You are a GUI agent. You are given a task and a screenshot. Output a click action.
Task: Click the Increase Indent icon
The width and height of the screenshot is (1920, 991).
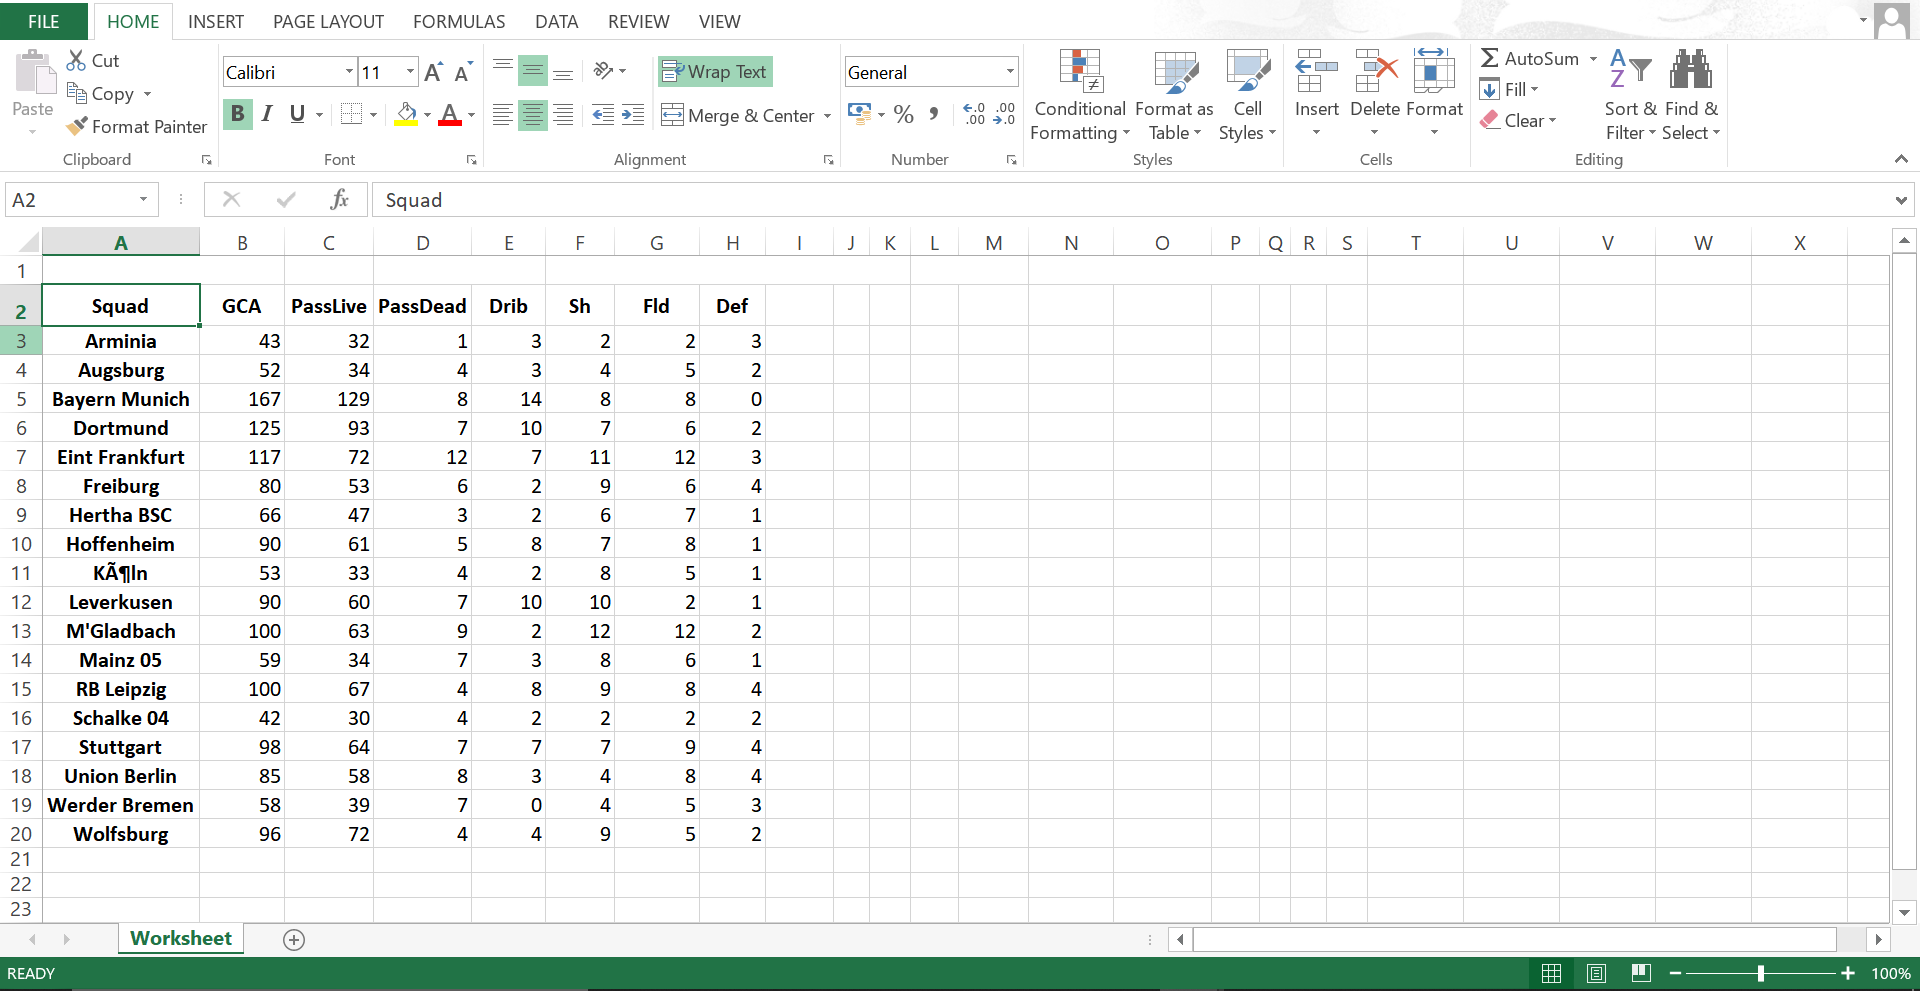(x=633, y=115)
